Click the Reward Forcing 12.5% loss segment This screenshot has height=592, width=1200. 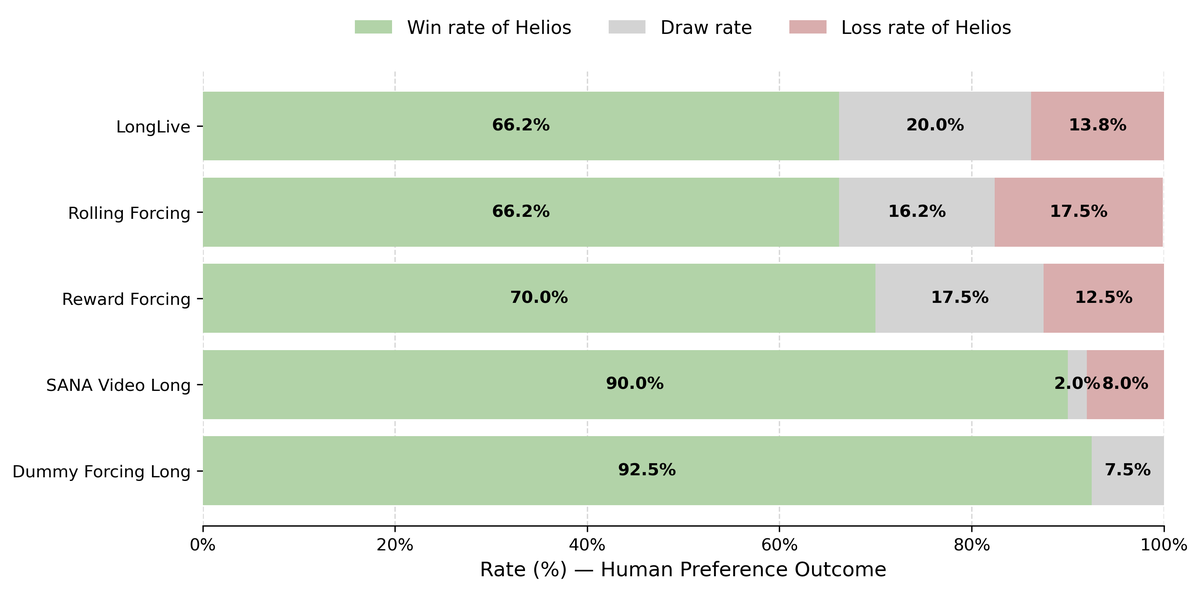point(1104,298)
